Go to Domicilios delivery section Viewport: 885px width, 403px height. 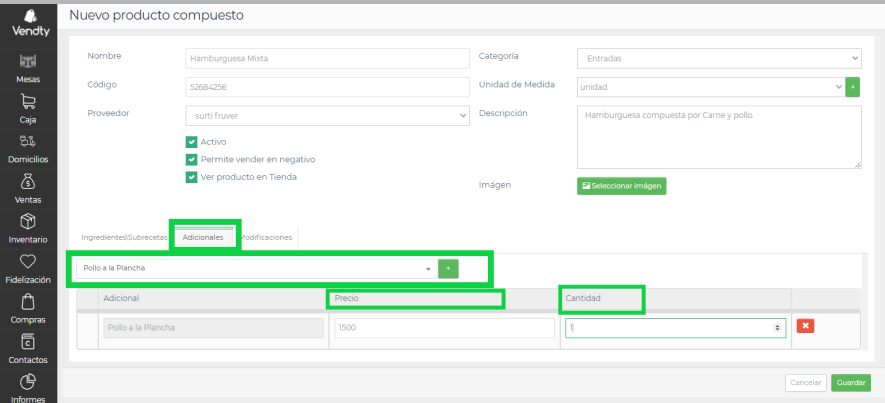[28, 150]
